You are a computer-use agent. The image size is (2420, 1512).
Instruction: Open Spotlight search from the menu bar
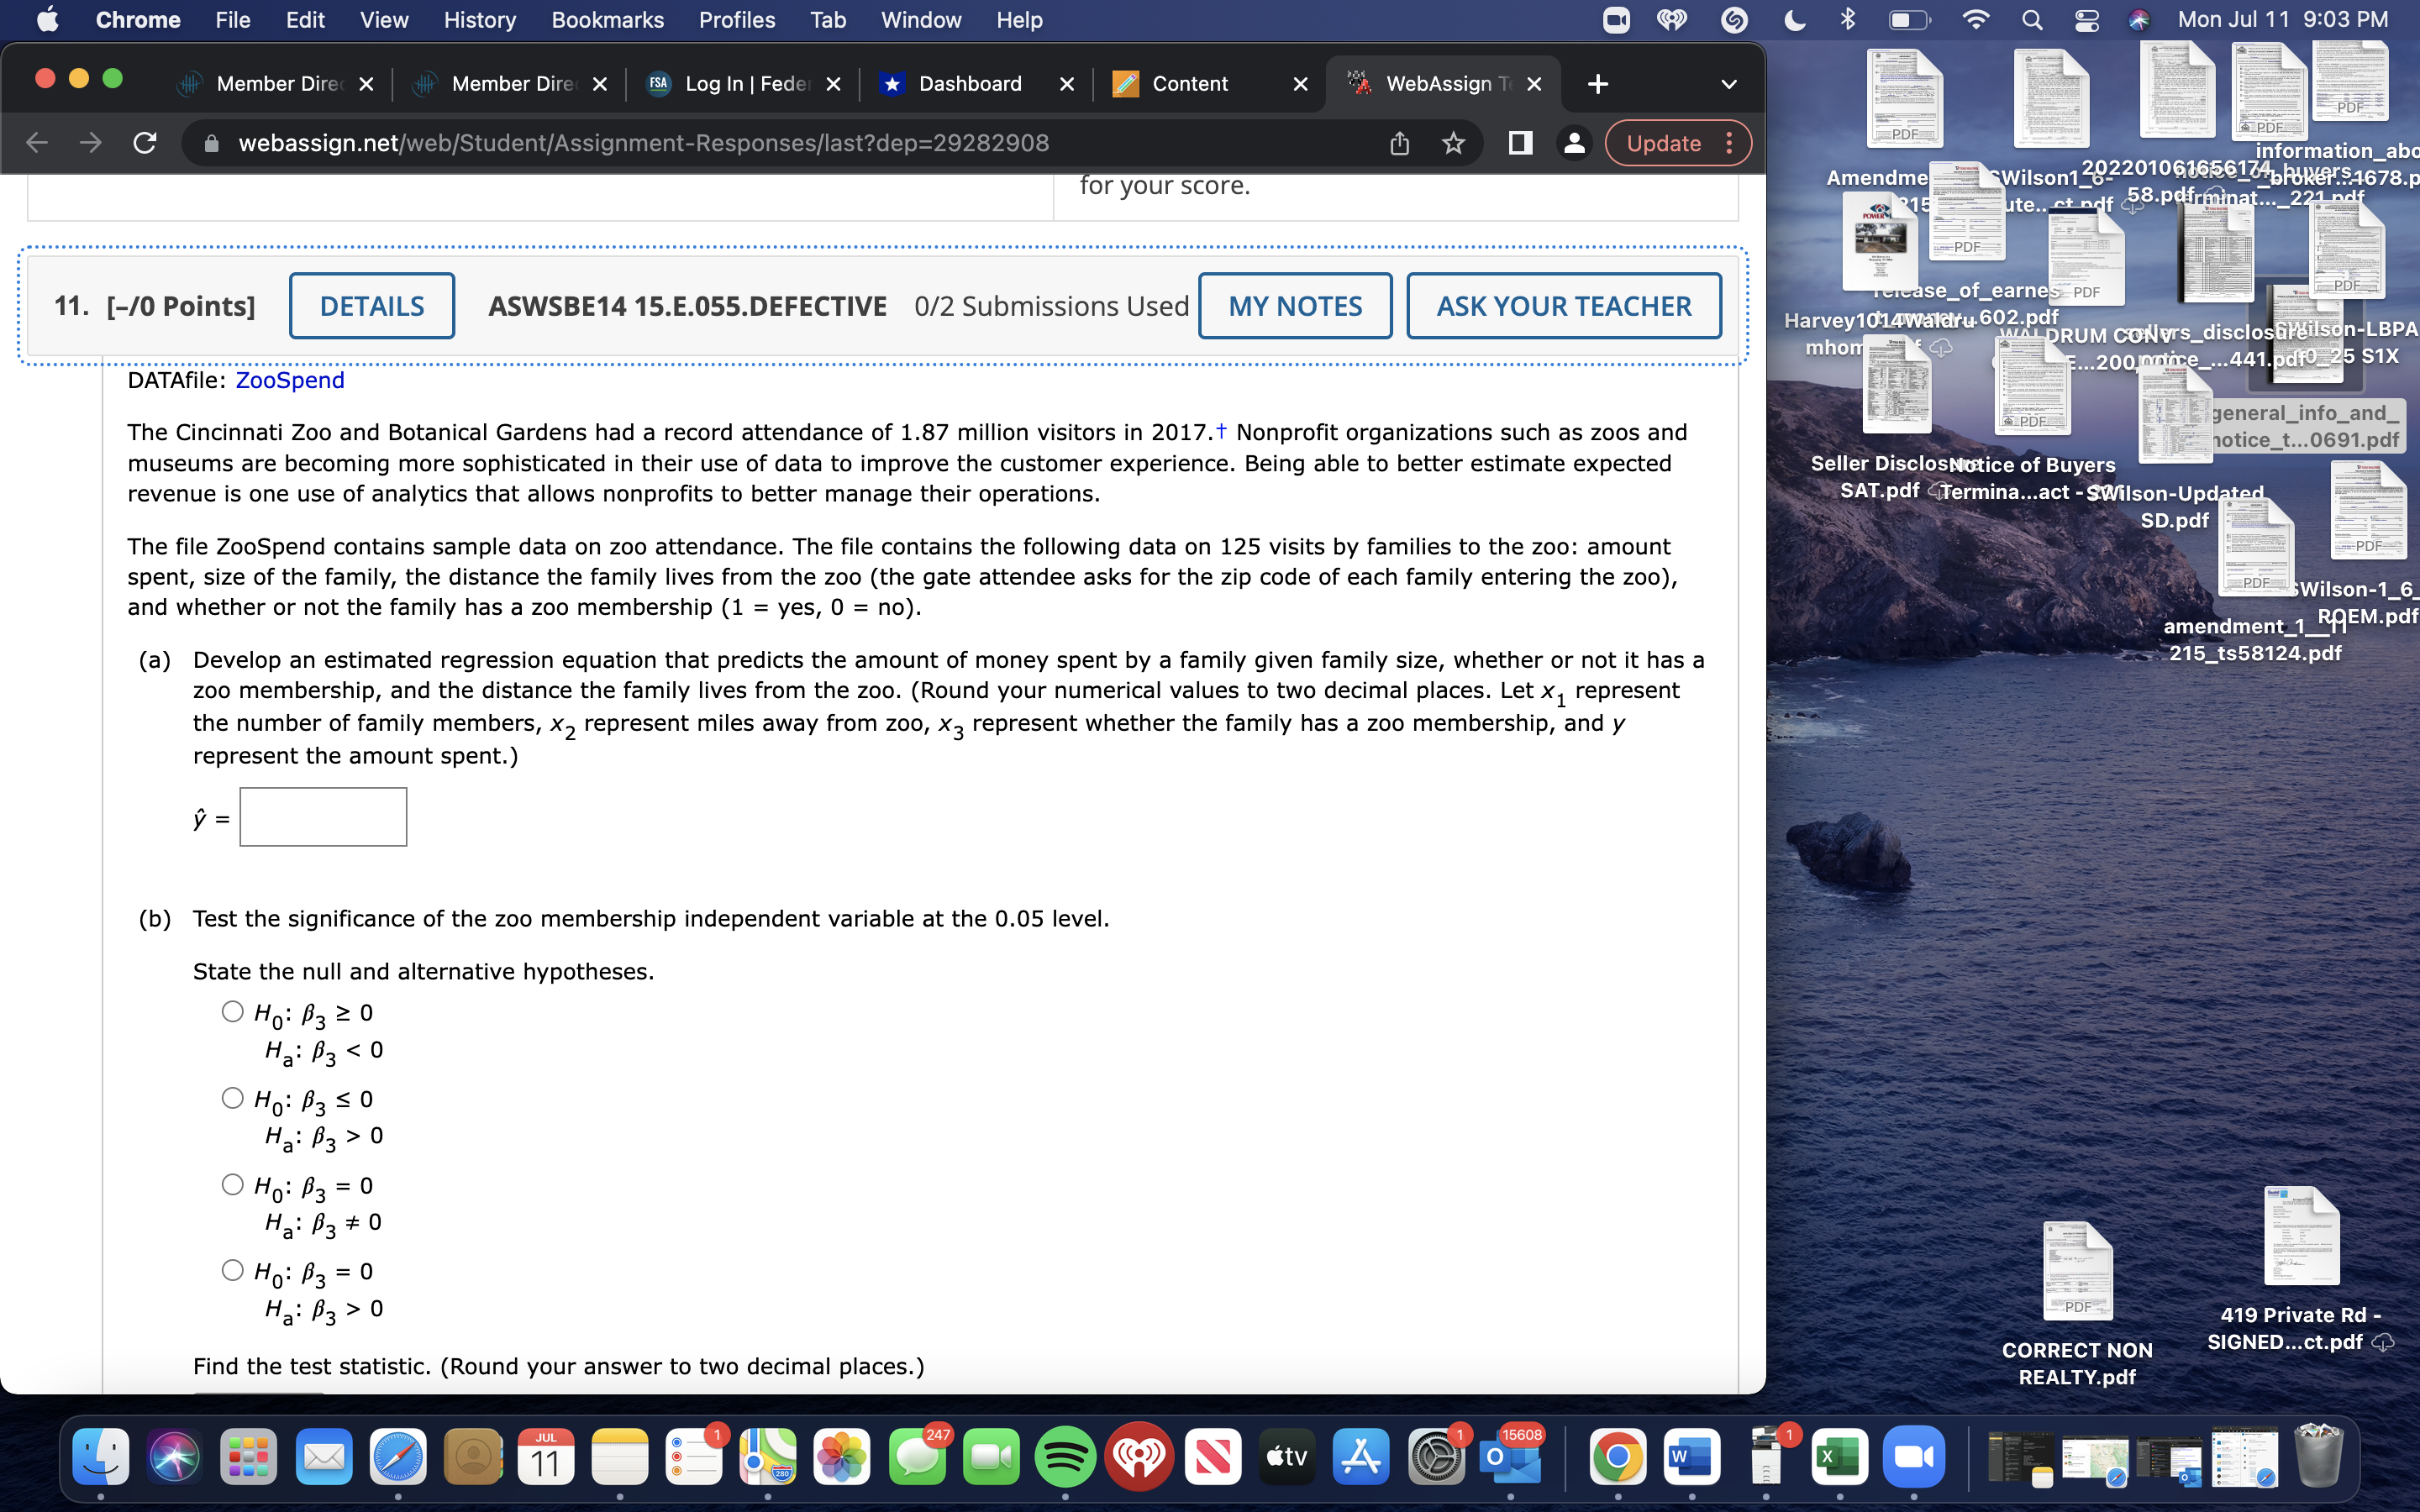pyautogui.click(x=2032, y=19)
